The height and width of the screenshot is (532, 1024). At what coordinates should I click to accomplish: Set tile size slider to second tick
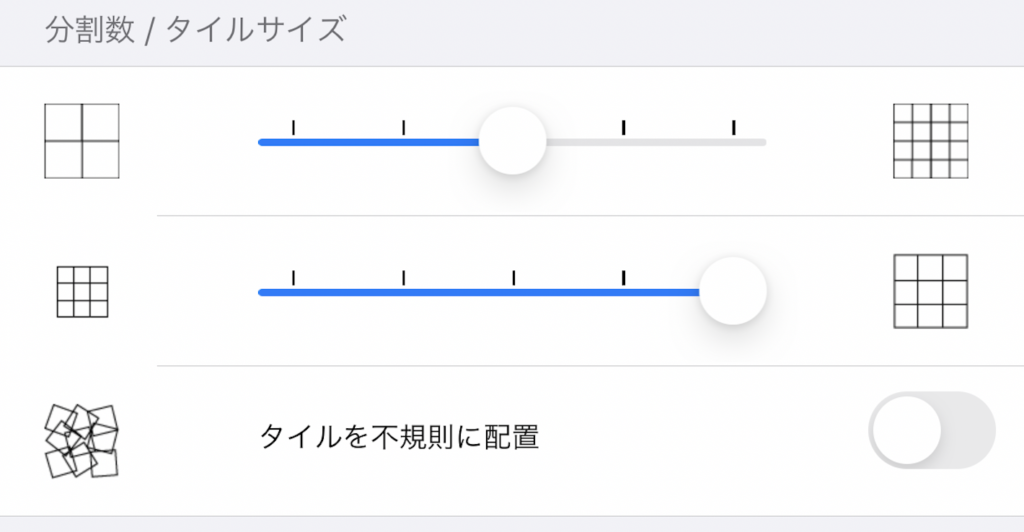click(404, 292)
